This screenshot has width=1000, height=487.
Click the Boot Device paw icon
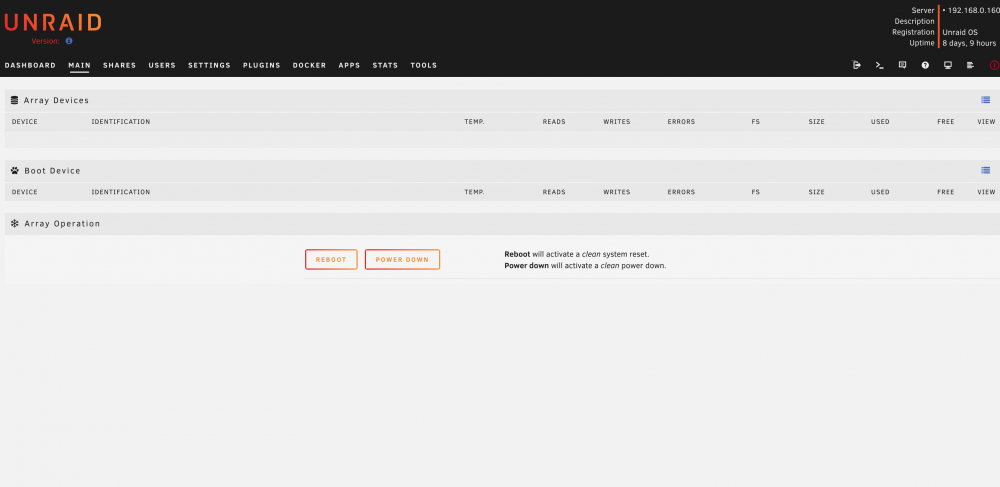tap(15, 171)
